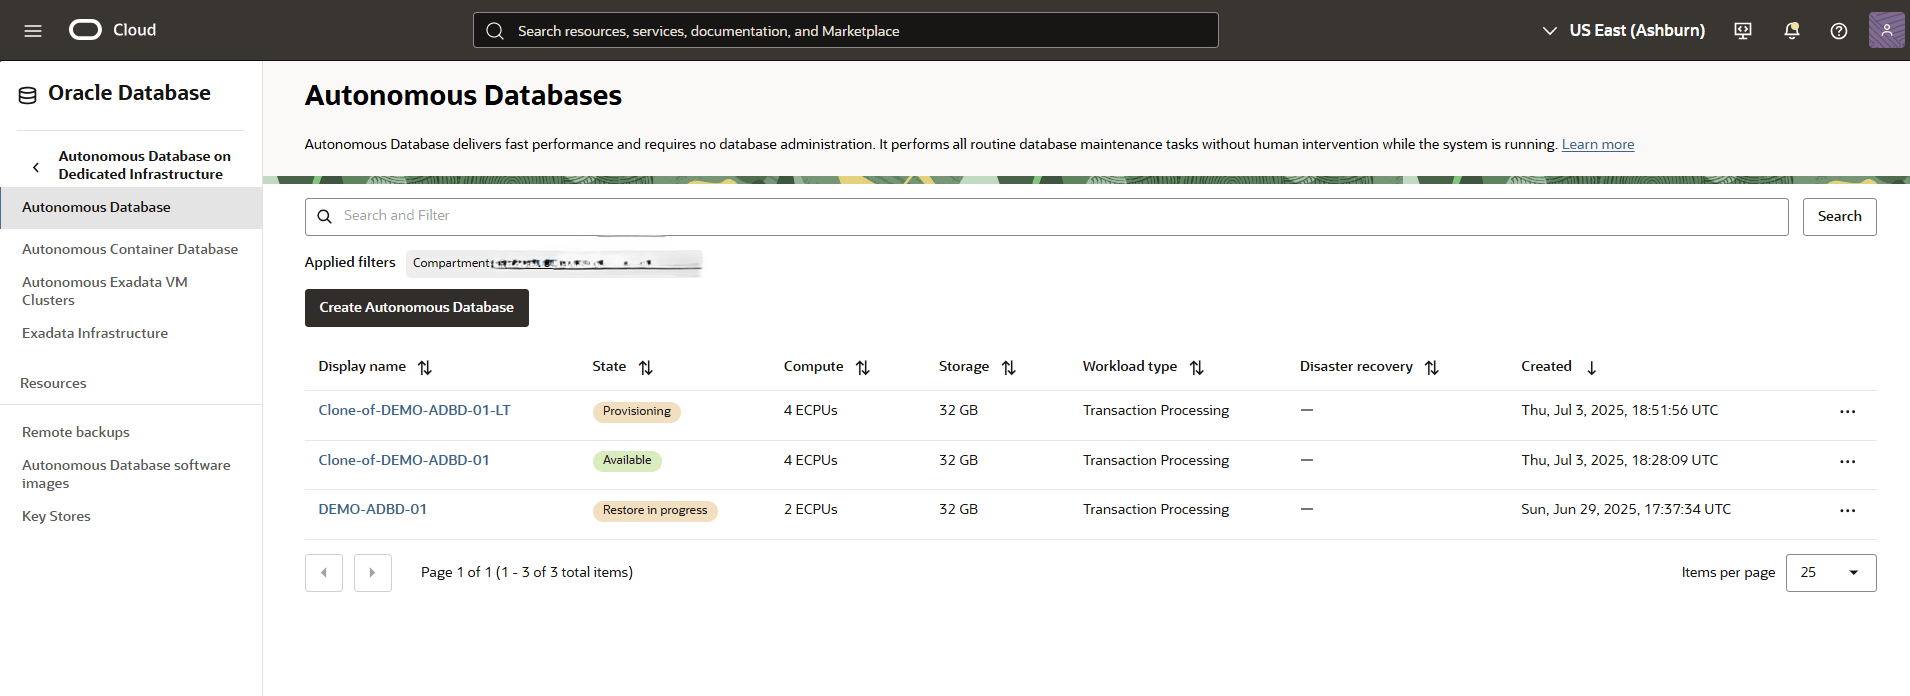Toggle Created column sort arrow

coord(1591,368)
